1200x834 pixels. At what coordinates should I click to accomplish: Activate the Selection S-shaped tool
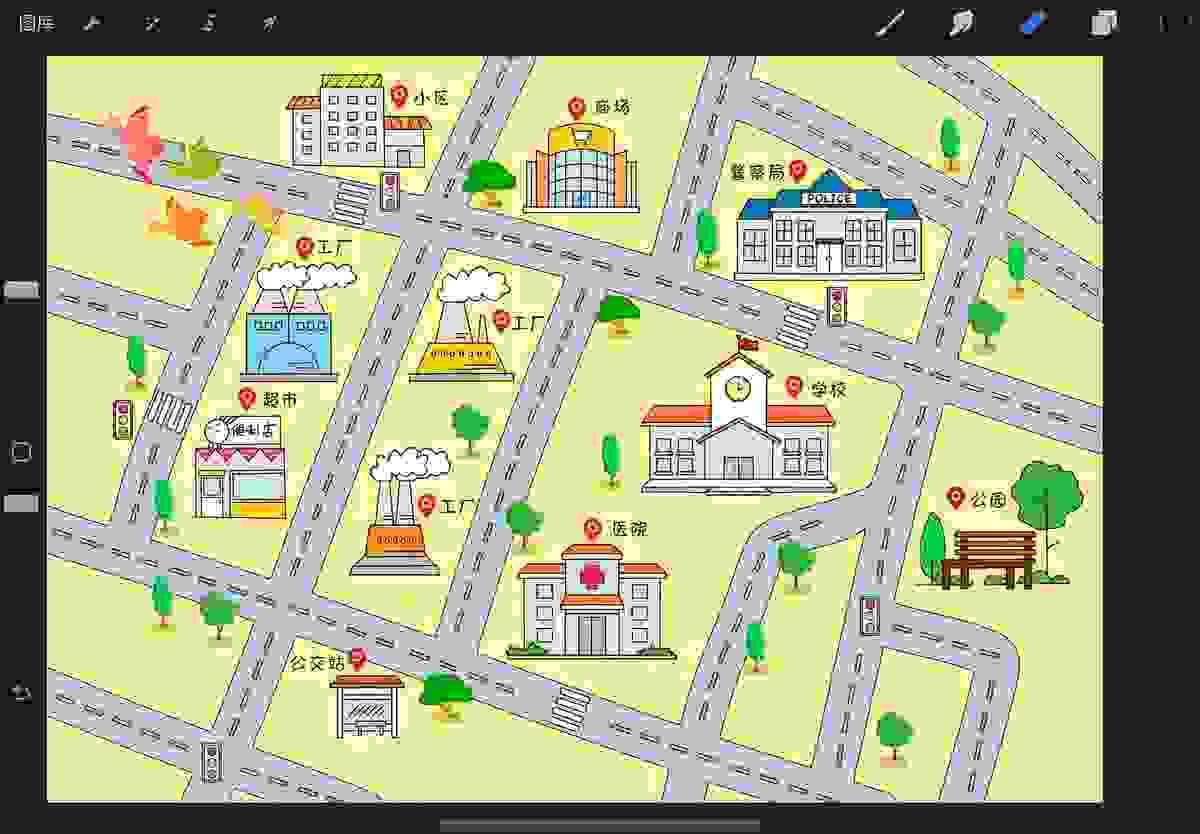point(209,23)
